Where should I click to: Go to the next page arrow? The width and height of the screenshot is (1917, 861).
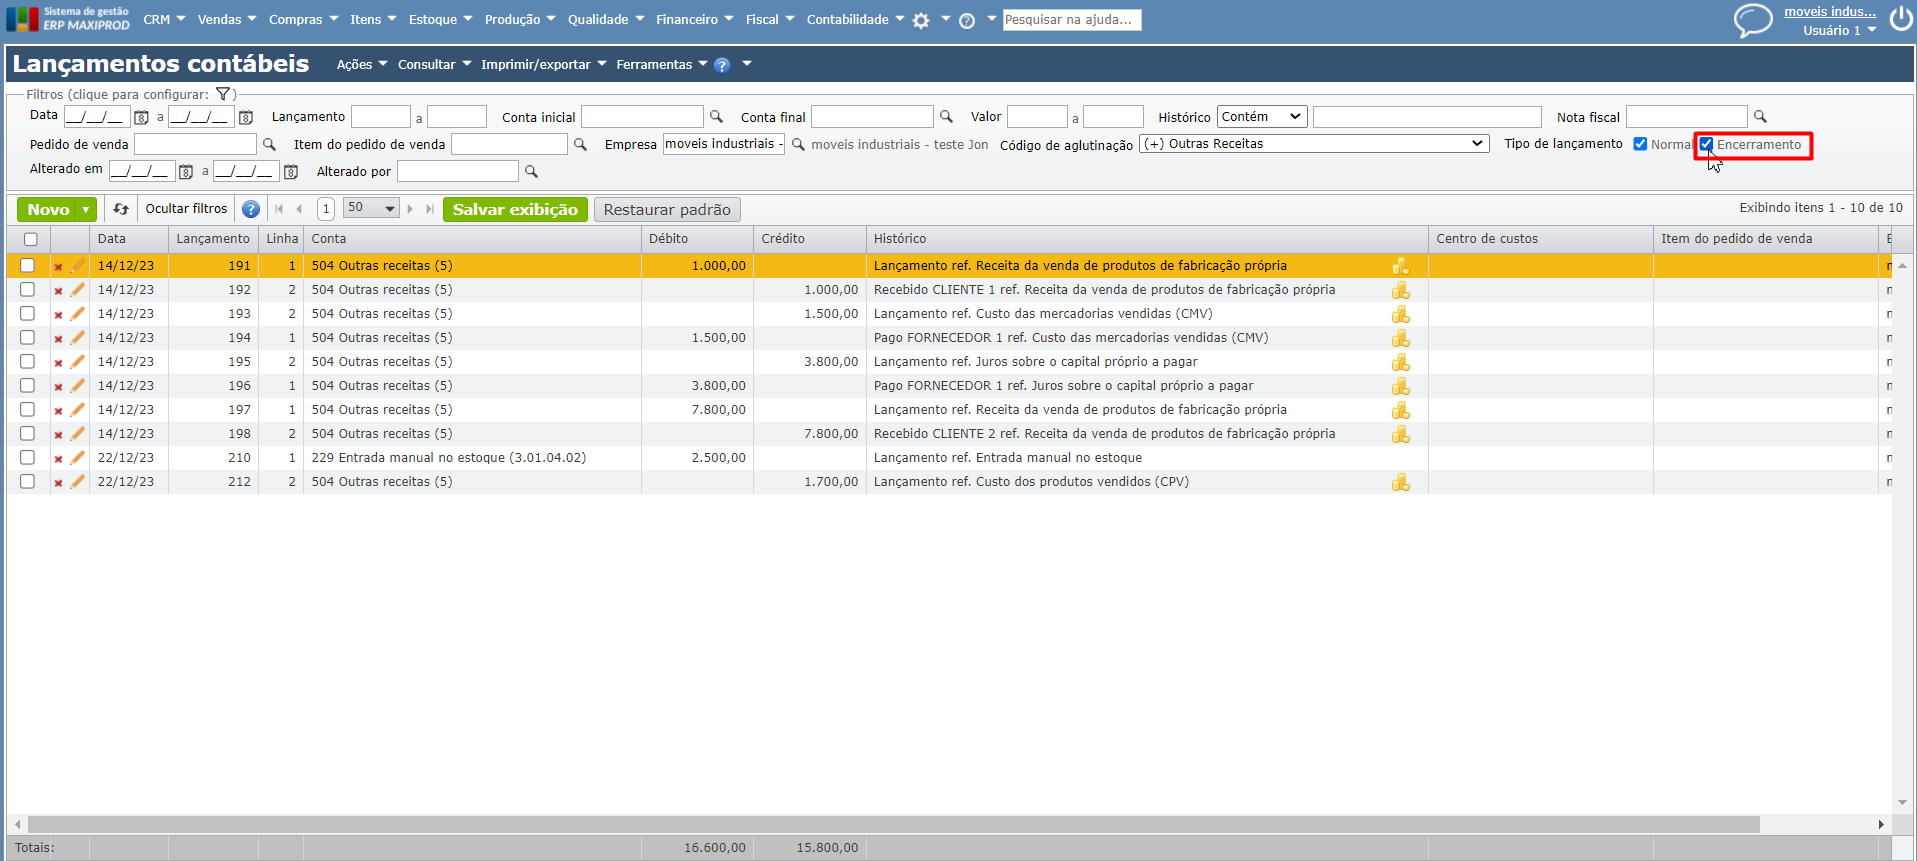tap(410, 209)
